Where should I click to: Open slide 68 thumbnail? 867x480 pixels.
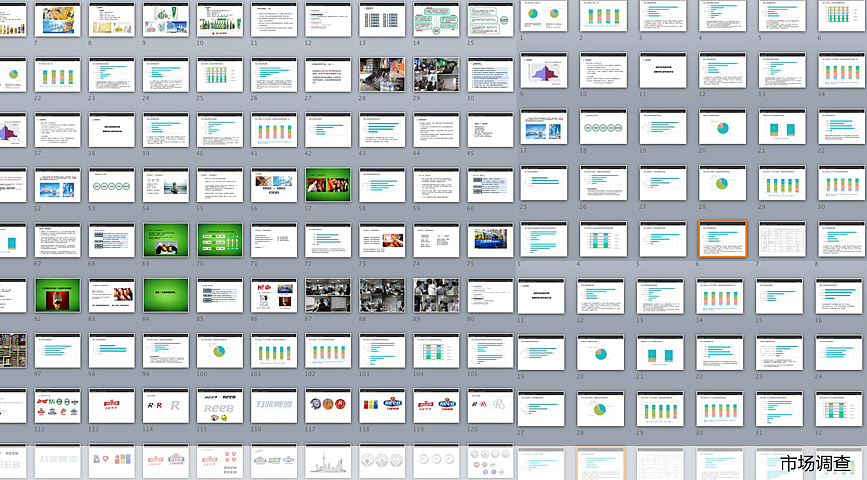pyautogui.click(x=111, y=241)
